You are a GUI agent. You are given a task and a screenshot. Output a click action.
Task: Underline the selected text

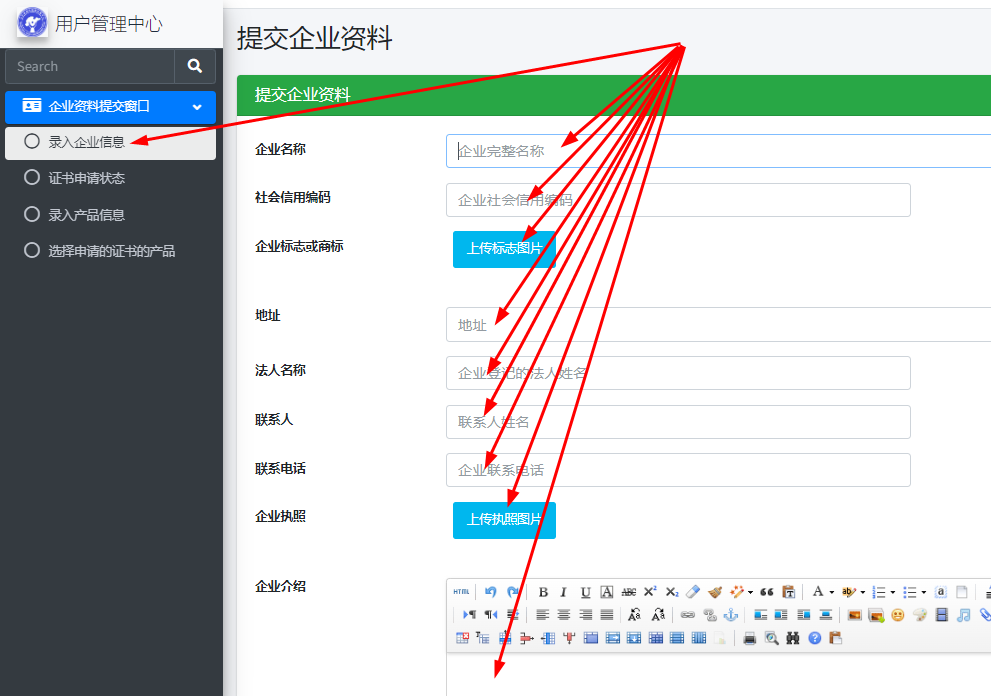[585, 592]
